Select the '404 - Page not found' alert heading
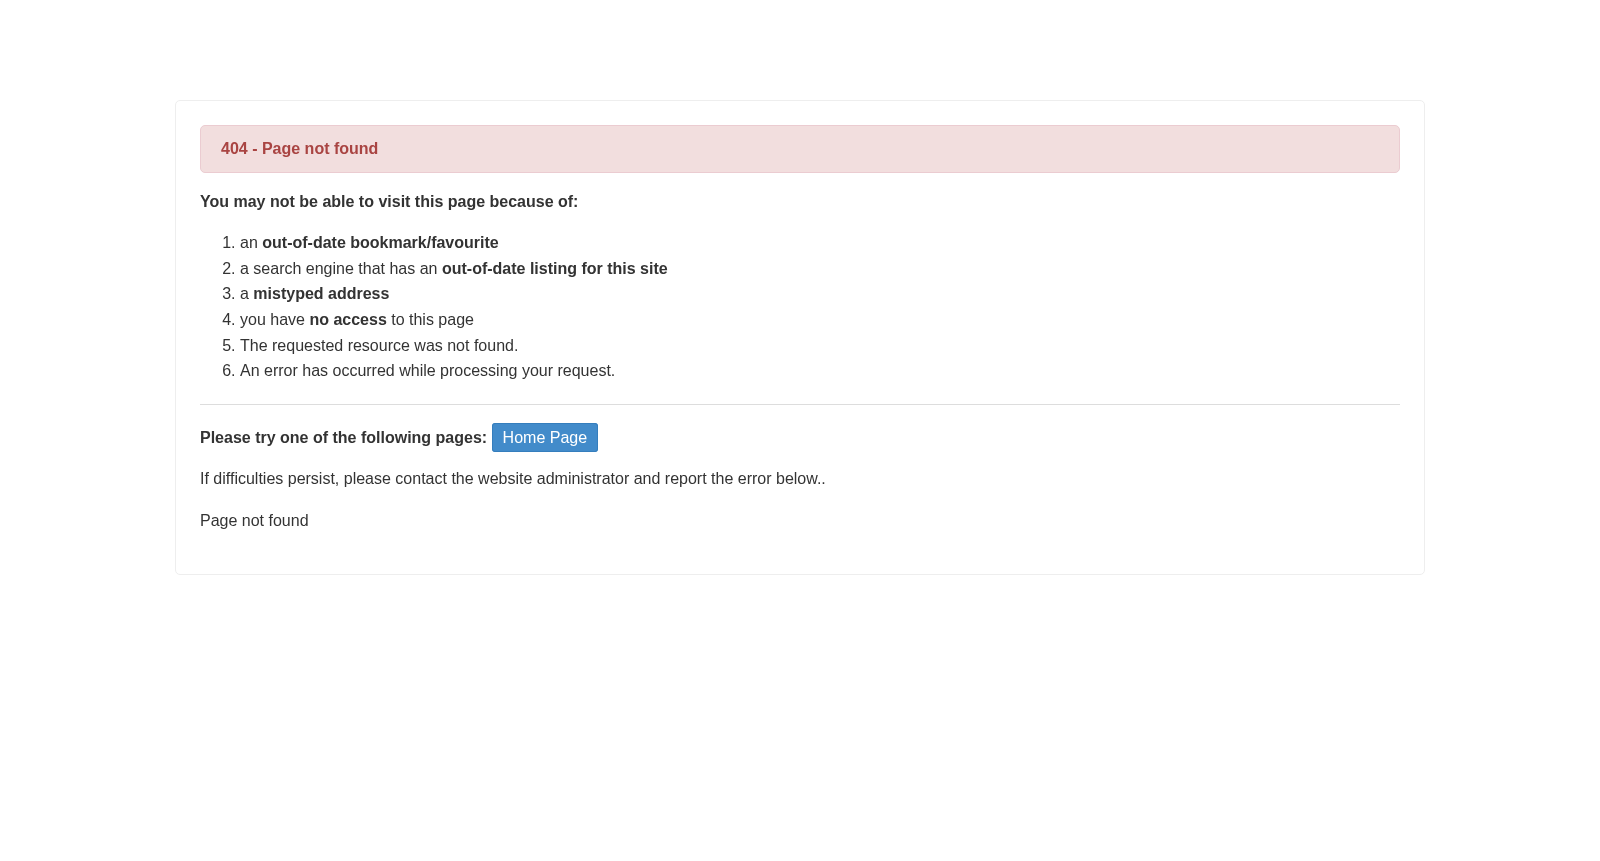The height and width of the screenshot is (861, 1600). pyautogui.click(x=299, y=149)
